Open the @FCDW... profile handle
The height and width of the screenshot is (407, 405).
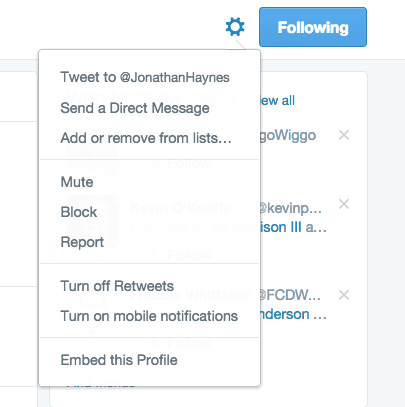point(289,295)
